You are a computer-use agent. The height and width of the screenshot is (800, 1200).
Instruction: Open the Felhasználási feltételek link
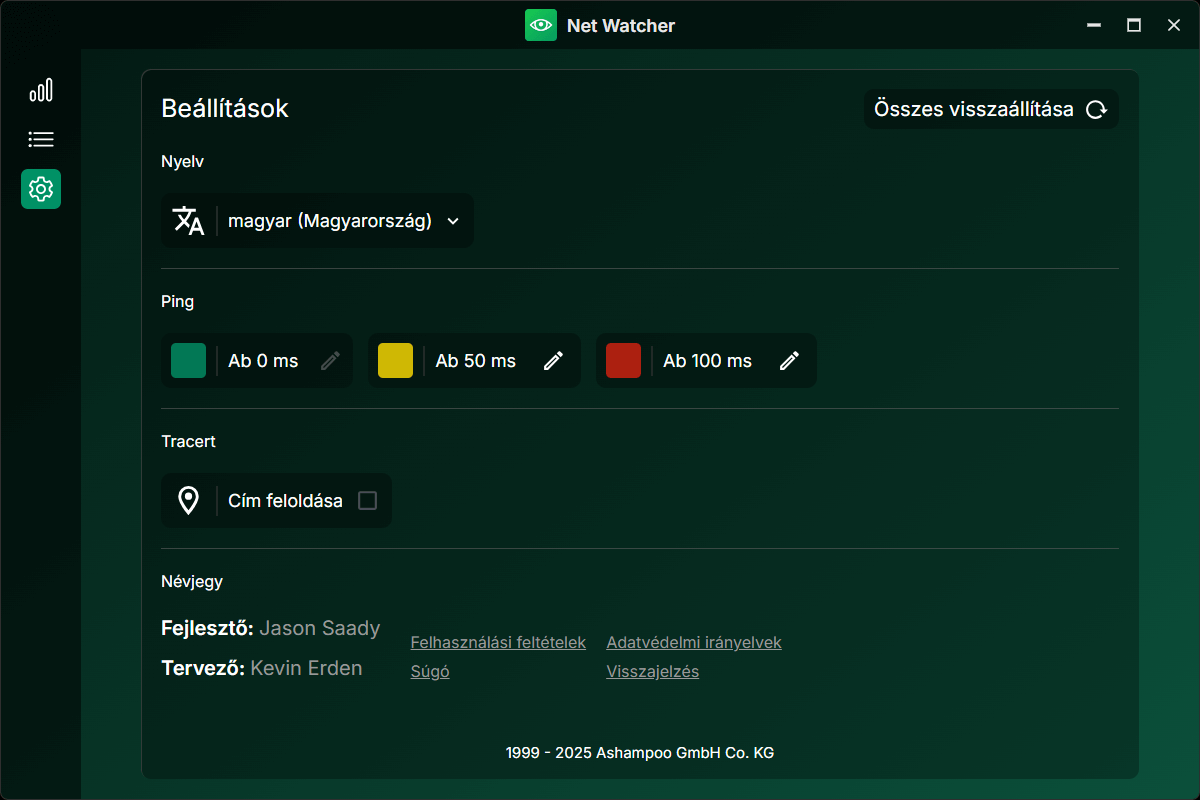click(x=497, y=642)
